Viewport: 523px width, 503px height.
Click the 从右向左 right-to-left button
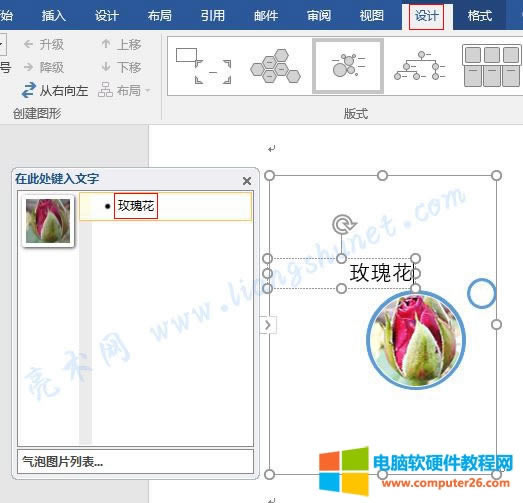click(x=55, y=90)
